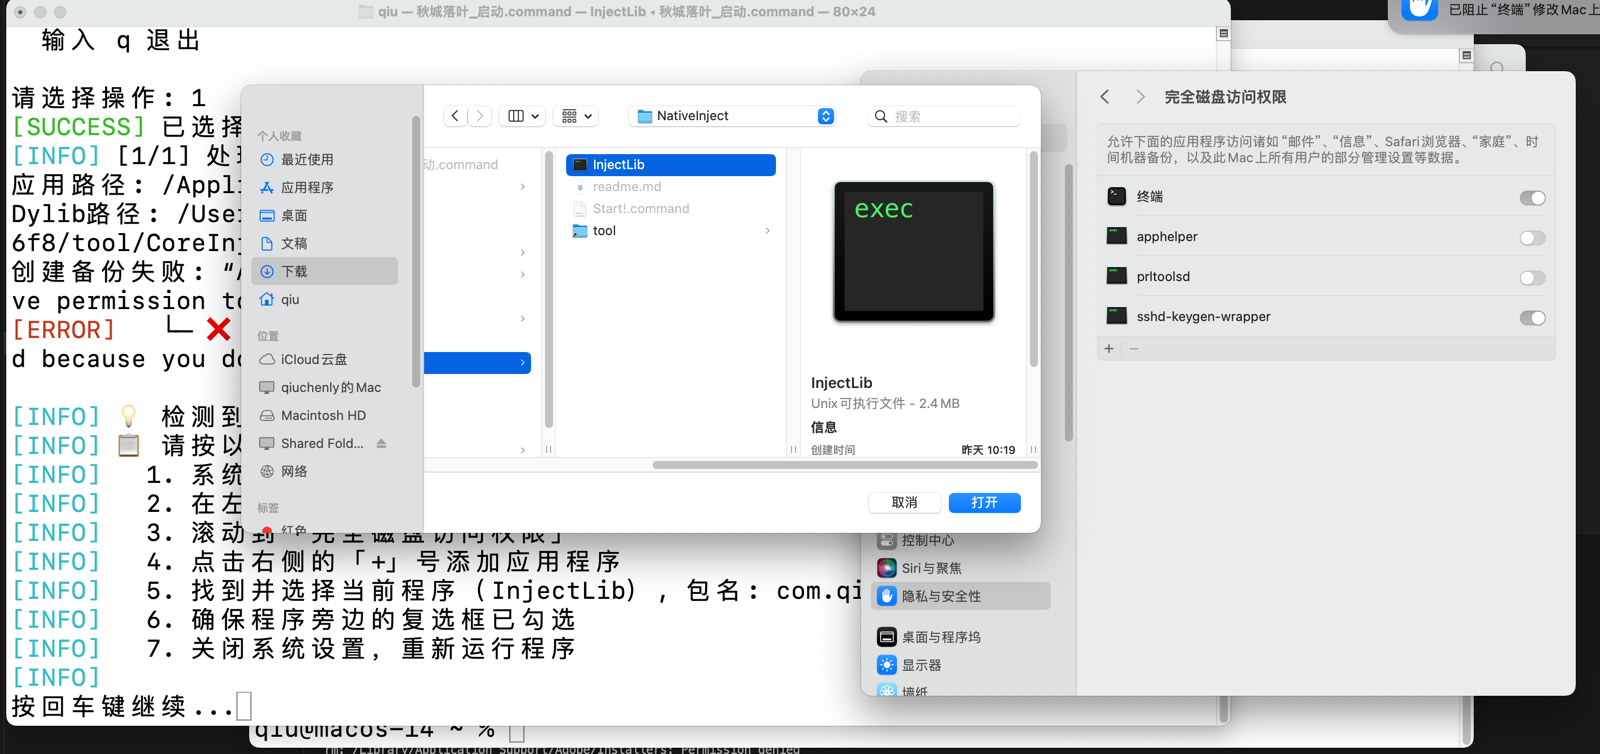Image resolution: width=1600 pixels, height=754 pixels.
Task: Expand the tool folder
Action: (767, 231)
